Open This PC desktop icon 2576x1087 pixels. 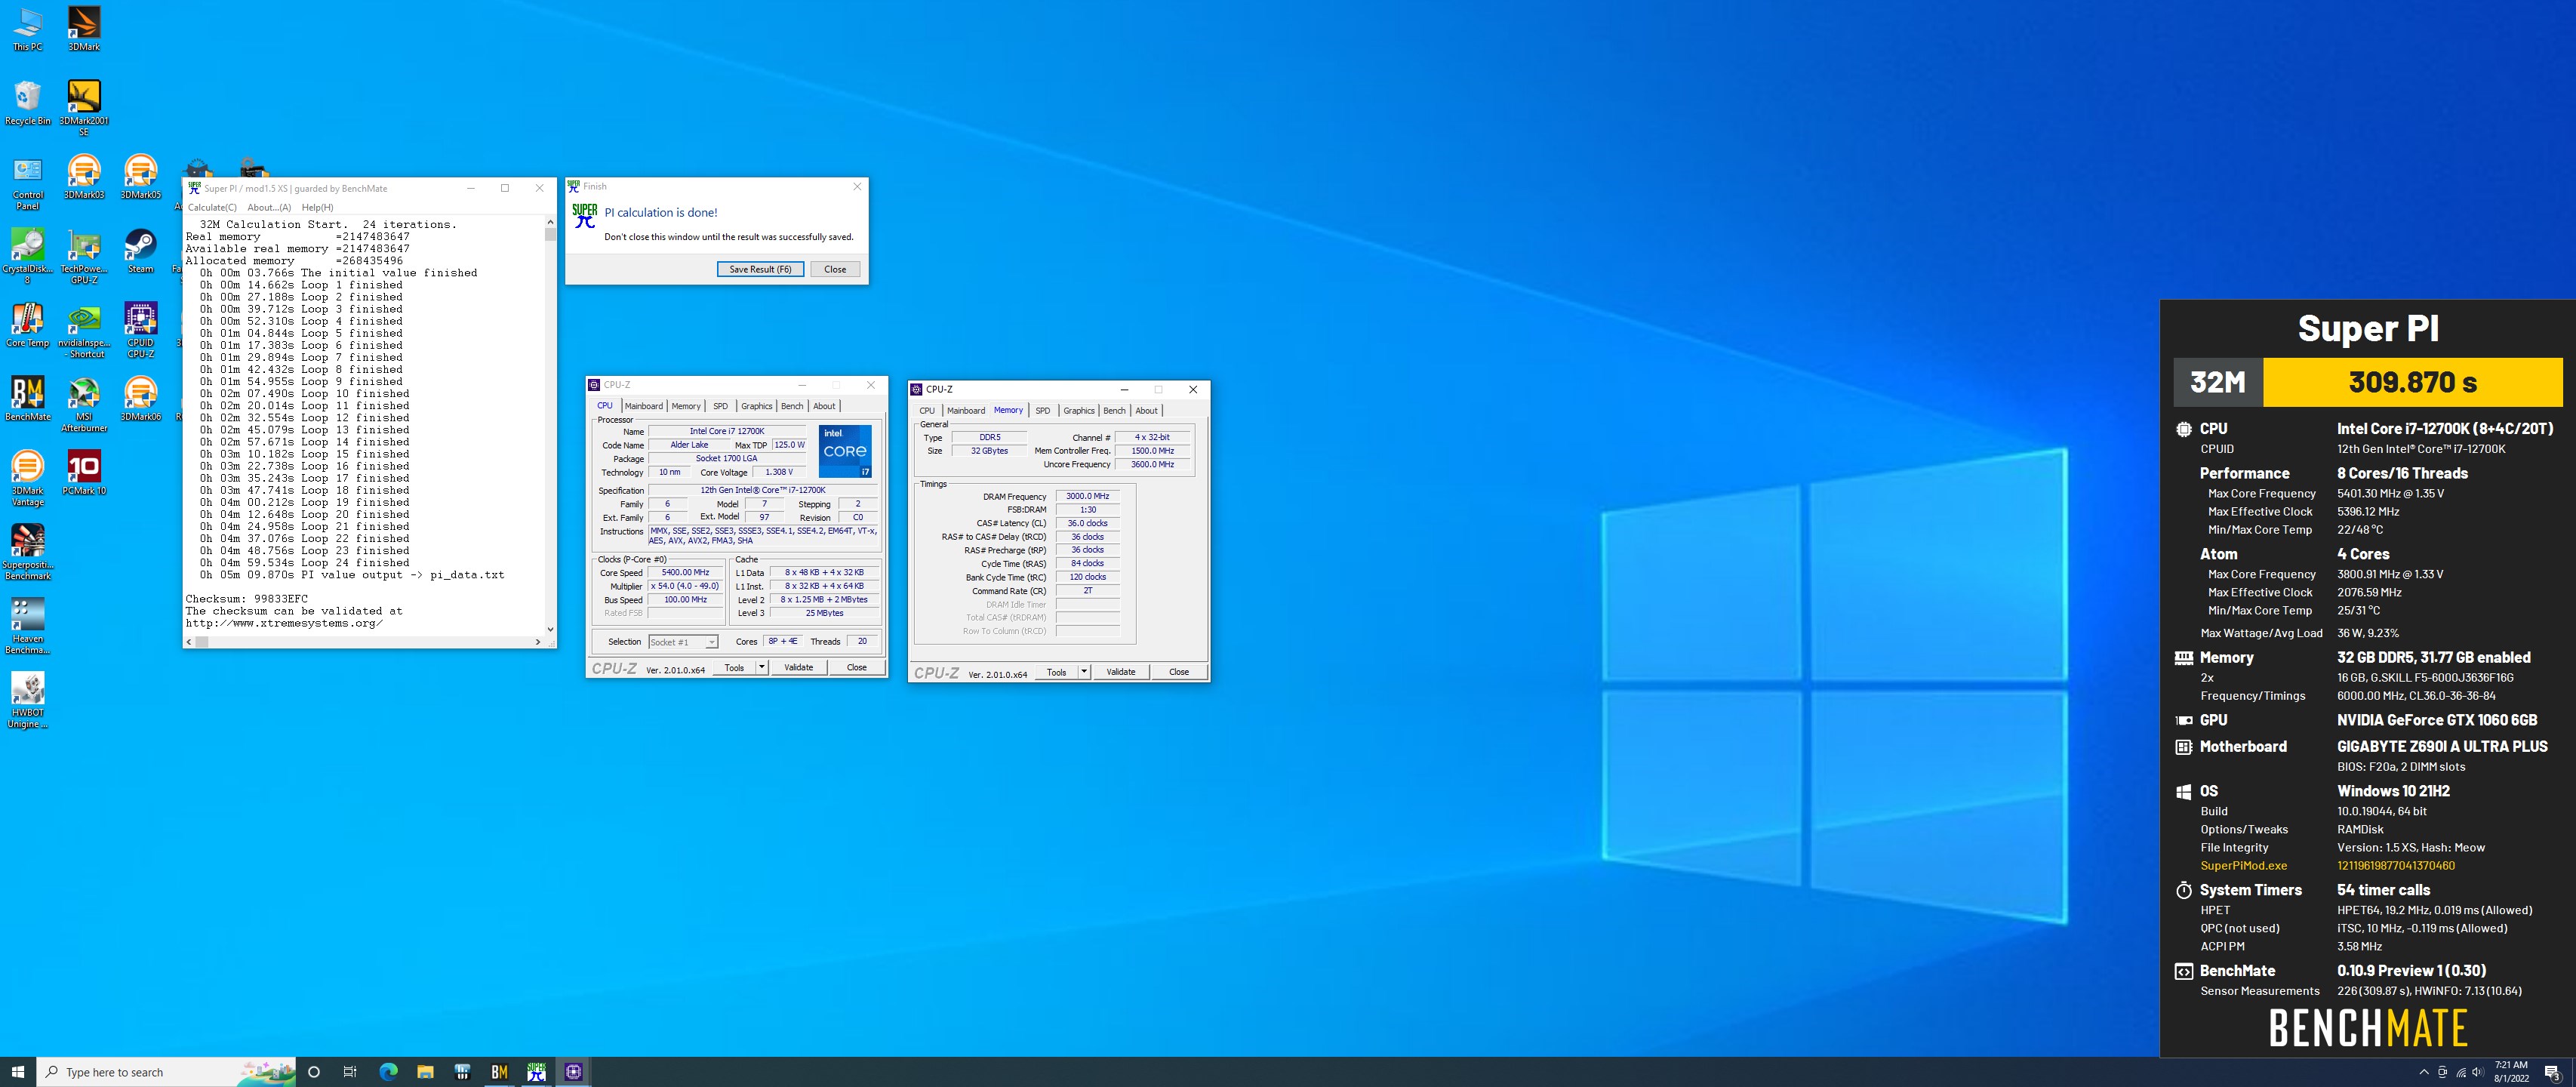click(28, 29)
